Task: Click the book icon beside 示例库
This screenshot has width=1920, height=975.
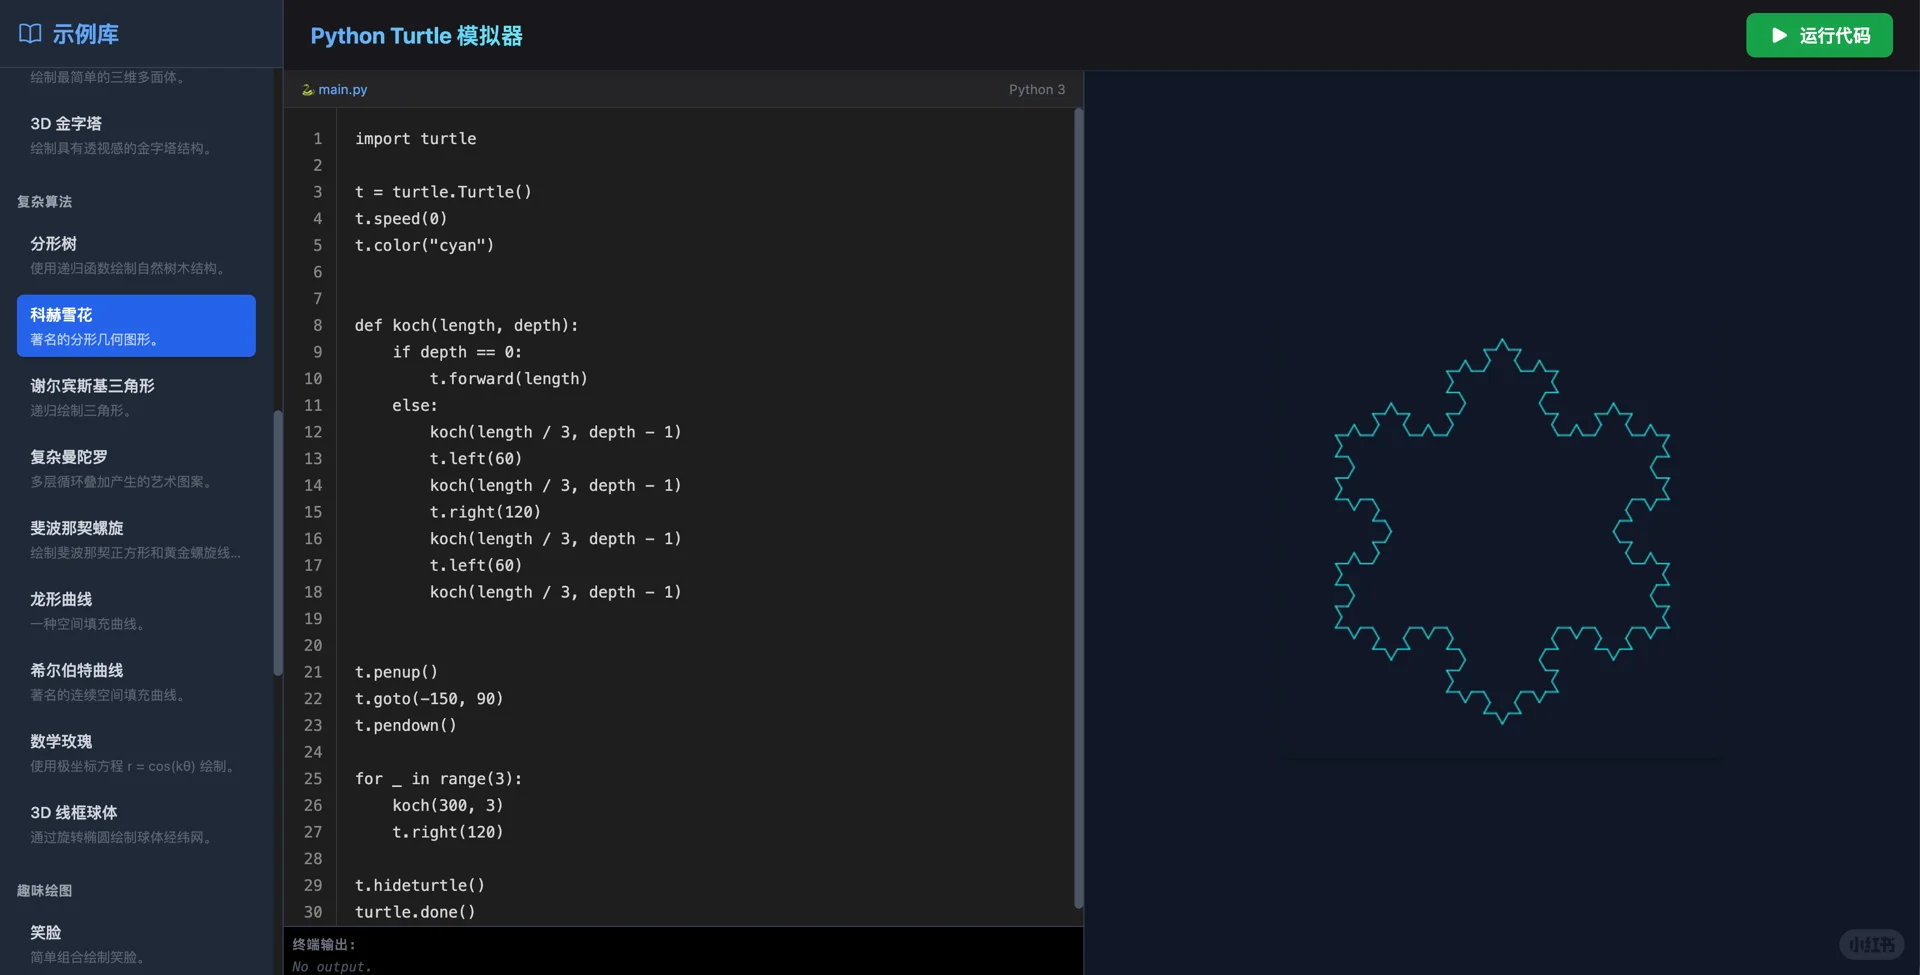Action: point(29,33)
